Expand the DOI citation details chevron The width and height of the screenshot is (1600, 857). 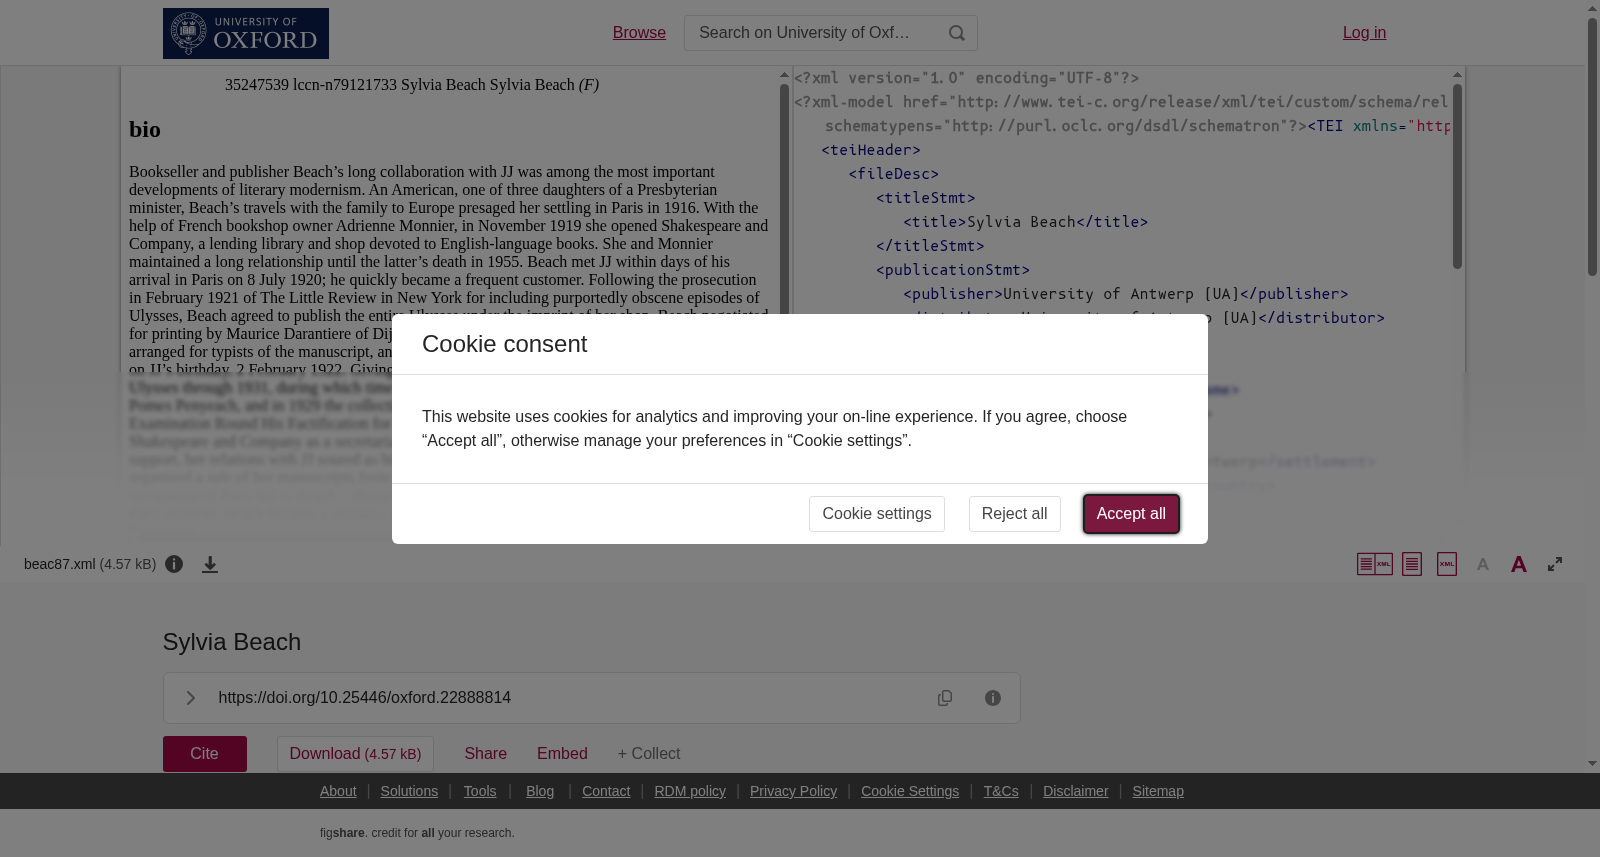[190, 698]
